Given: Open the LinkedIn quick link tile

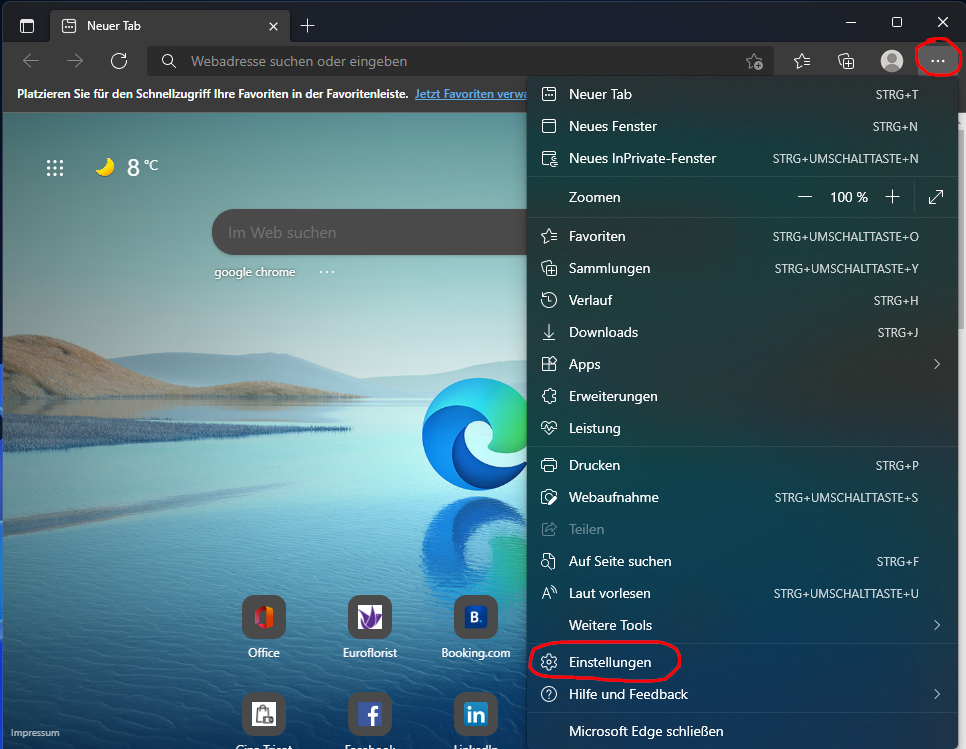Looking at the screenshot, I should pyautogui.click(x=475, y=714).
